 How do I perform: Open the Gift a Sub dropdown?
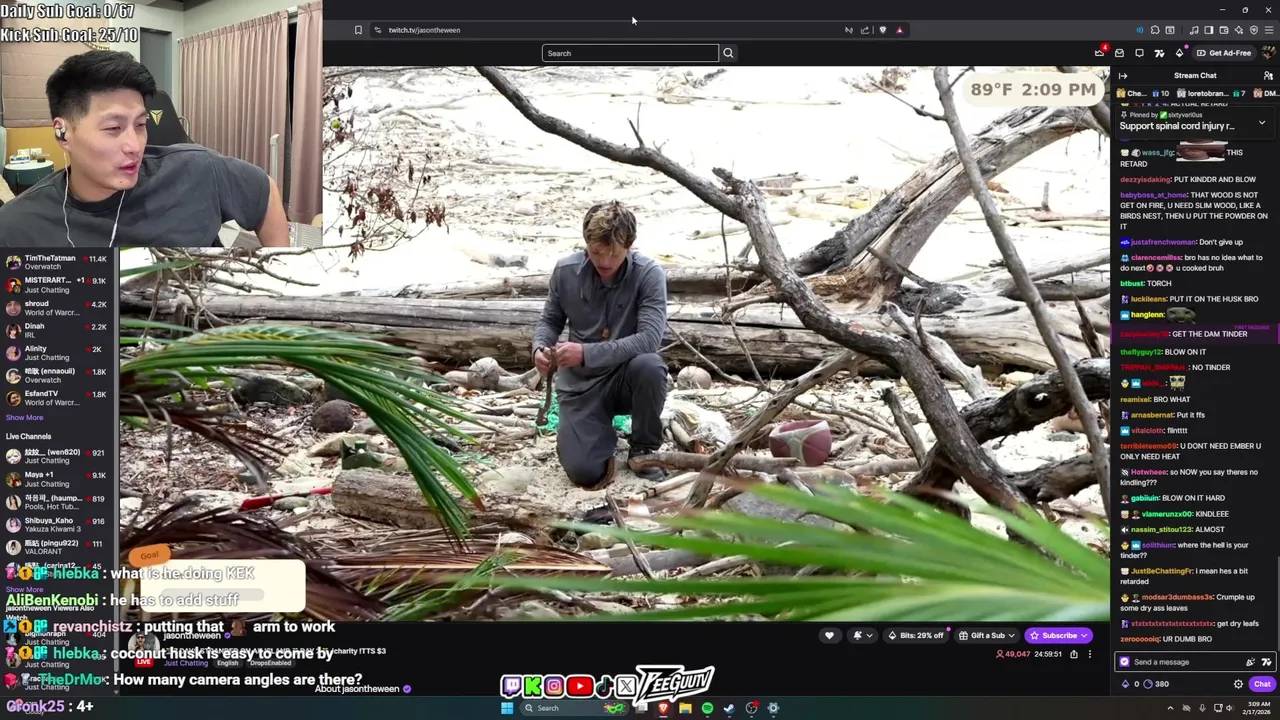pos(987,635)
